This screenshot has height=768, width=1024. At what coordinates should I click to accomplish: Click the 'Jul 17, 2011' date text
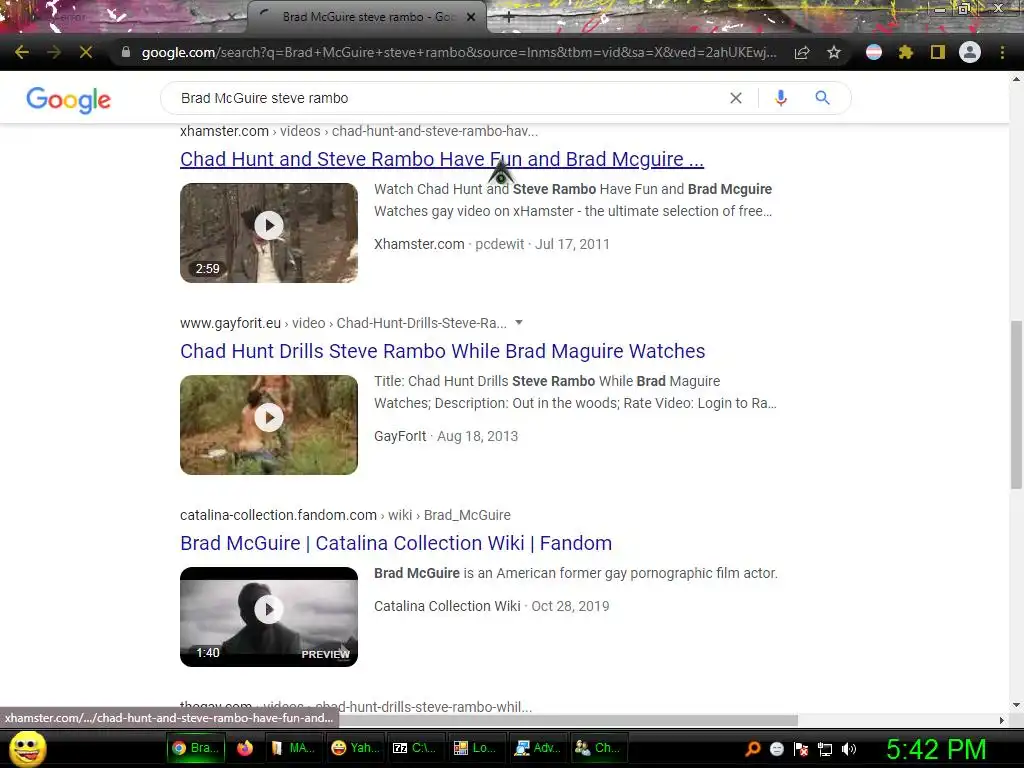572,244
